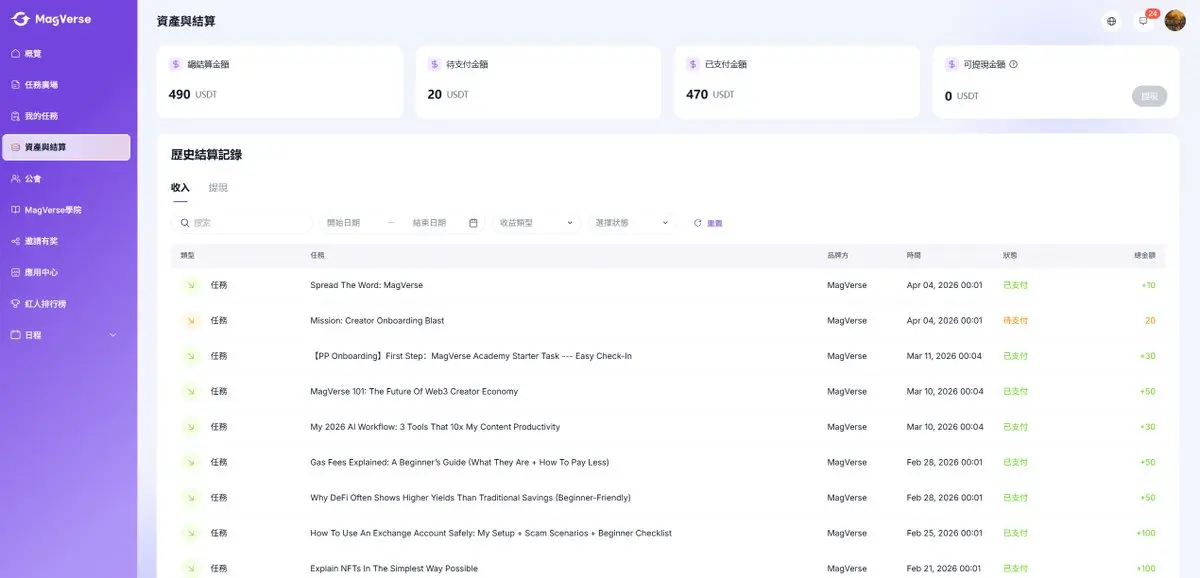The height and width of the screenshot is (578, 1200).
Task: Click the dollar icon on 總結算金額 card
Action: pos(176,64)
